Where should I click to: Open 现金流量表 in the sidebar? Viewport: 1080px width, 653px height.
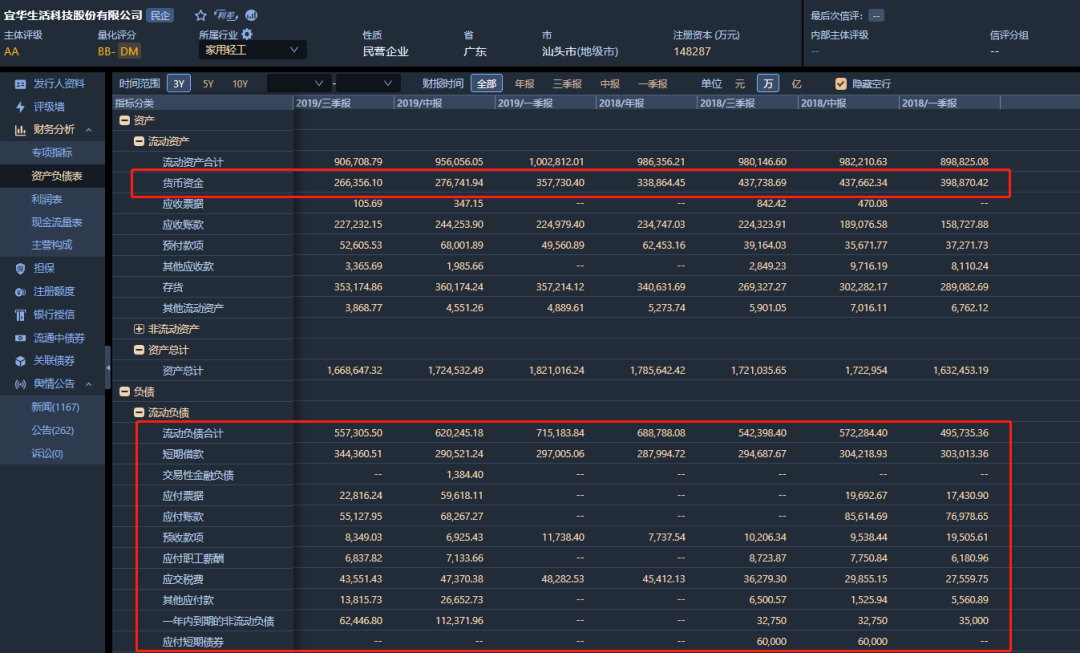56,222
